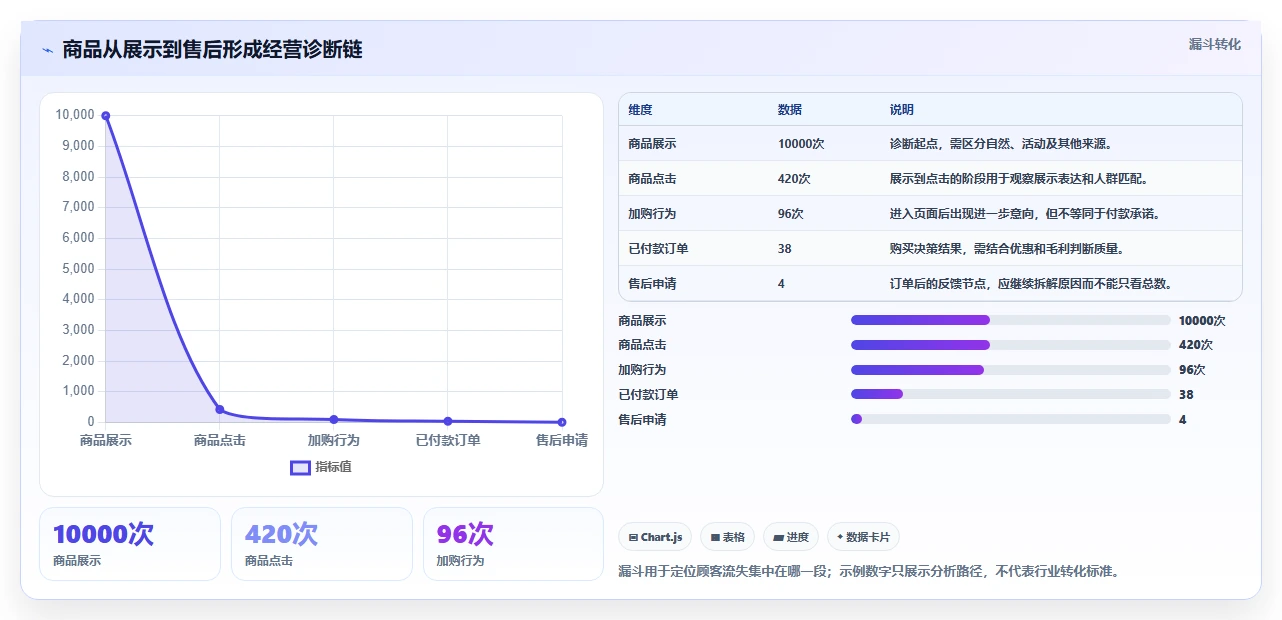Viewport: 1282px width, 620px height.
Task: Click the 10,000 y-axis label
Action: (75, 115)
